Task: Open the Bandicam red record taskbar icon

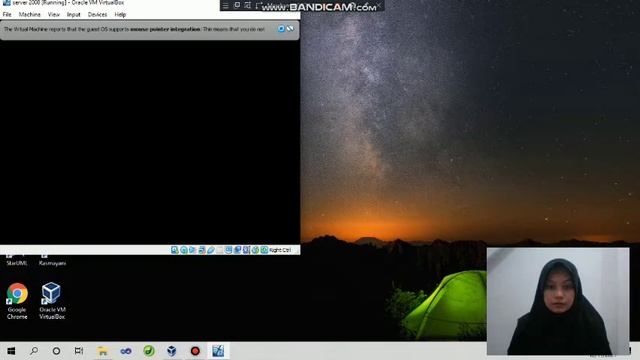Action: [x=195, y=351]
